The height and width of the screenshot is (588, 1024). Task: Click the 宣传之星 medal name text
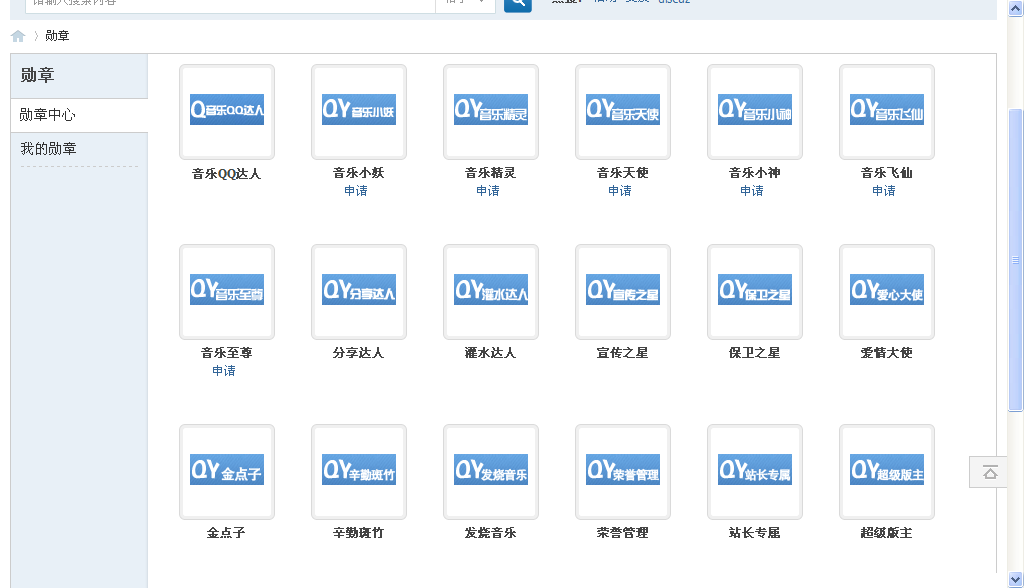tap(622, 353)
